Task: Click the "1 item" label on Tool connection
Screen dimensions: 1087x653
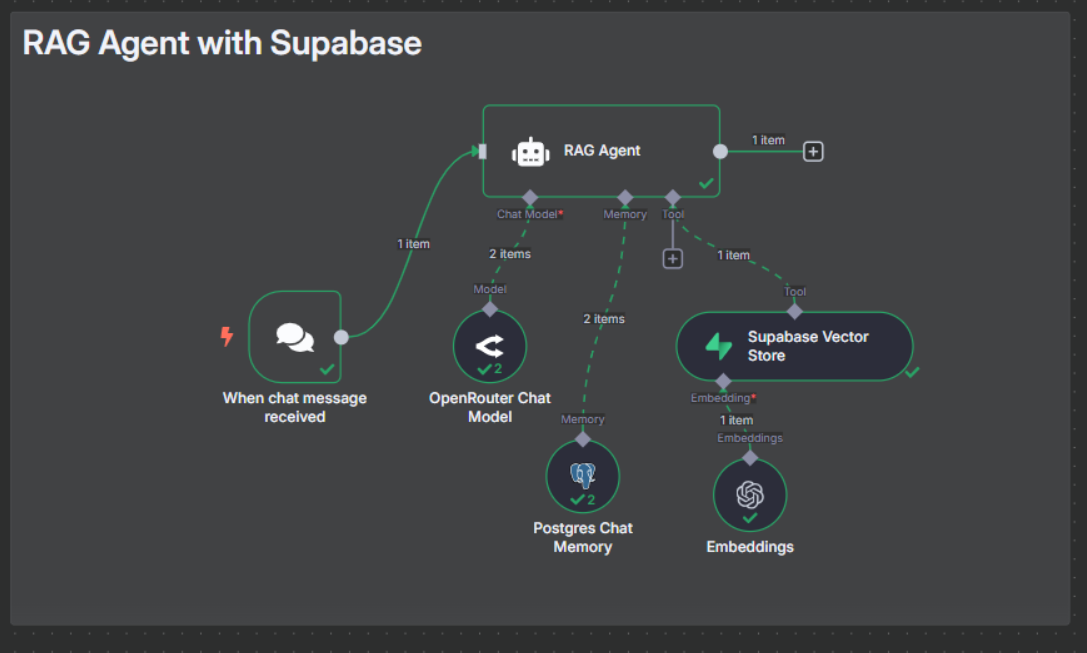Action: pyautogui.click(x=733, y=255)
